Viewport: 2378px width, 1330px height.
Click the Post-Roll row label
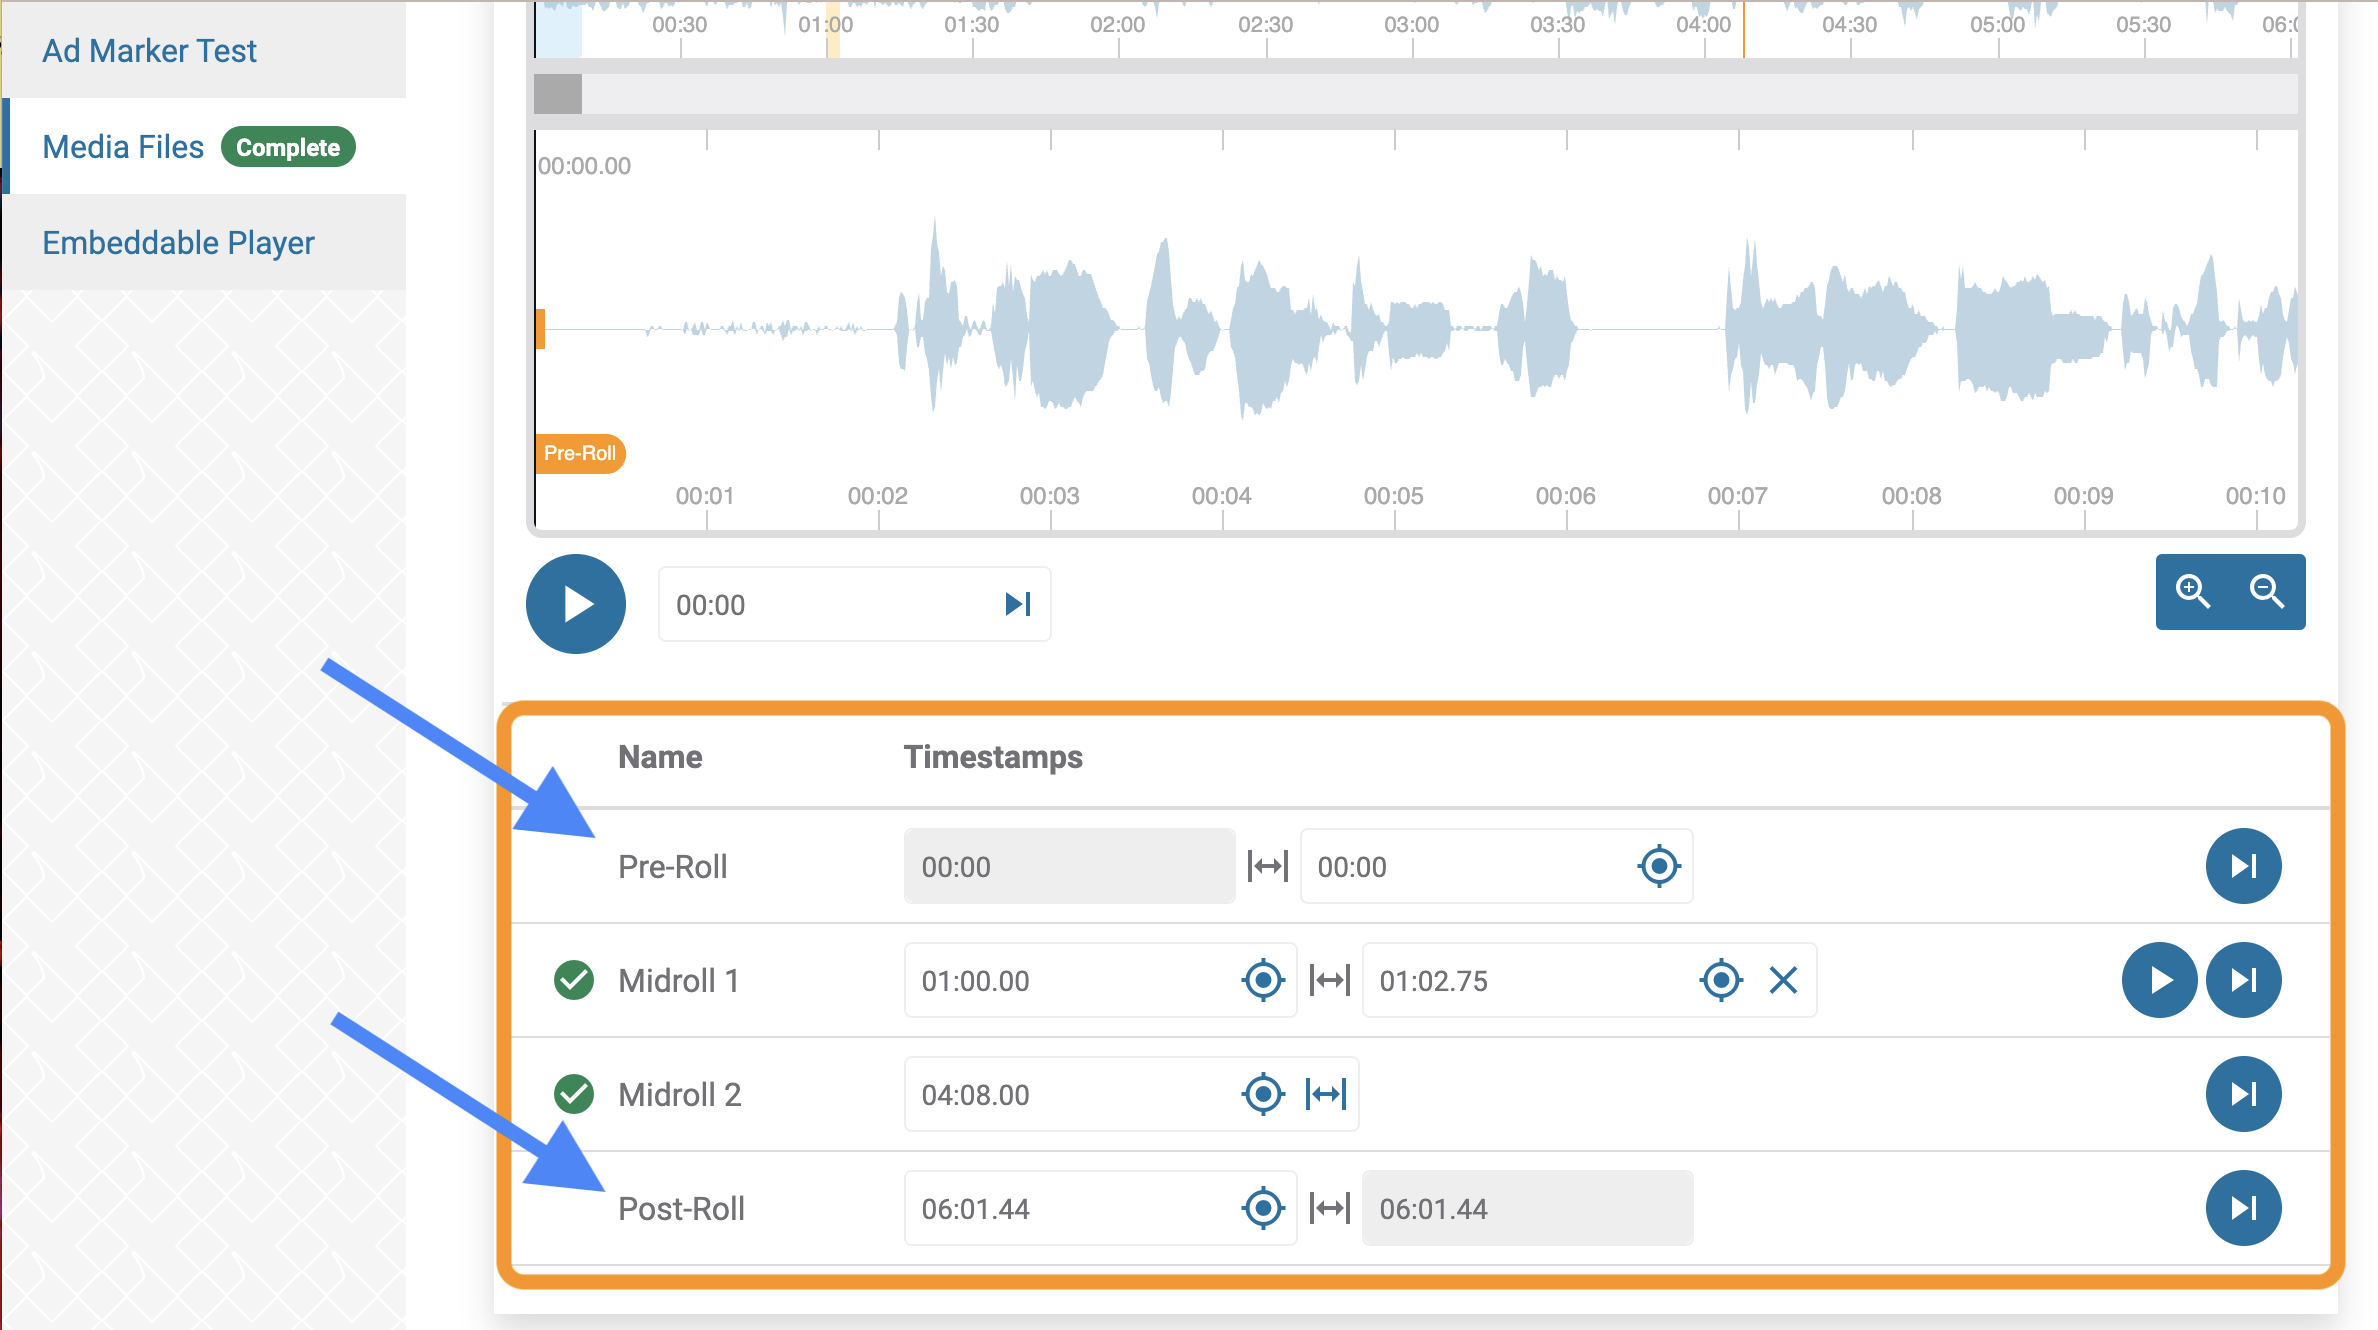click(x=681, y=1208)
